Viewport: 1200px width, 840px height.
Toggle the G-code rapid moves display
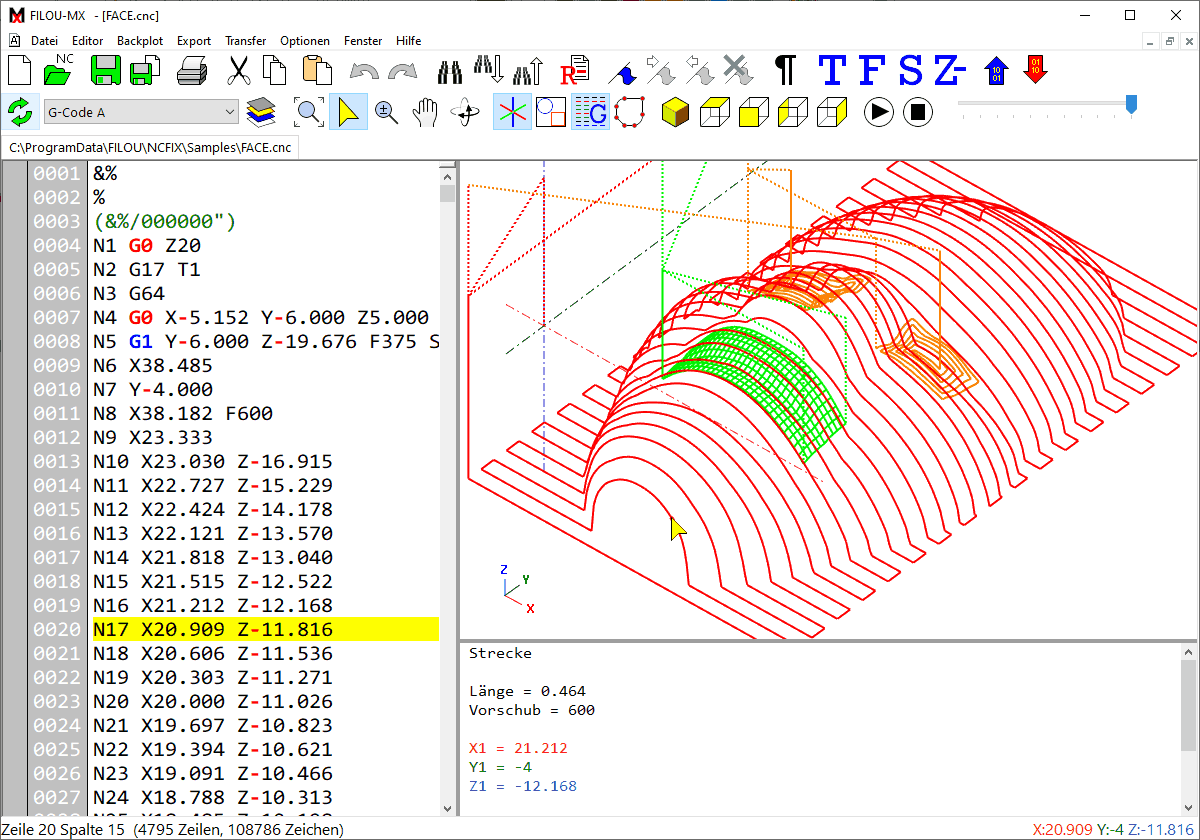pyautogui.click(x=590, y=112)
